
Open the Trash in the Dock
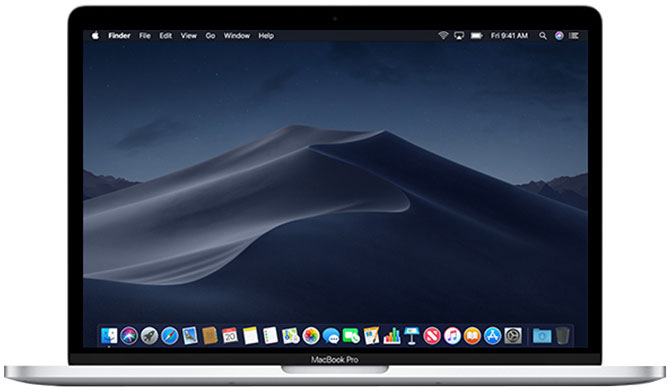click(562, 336)
